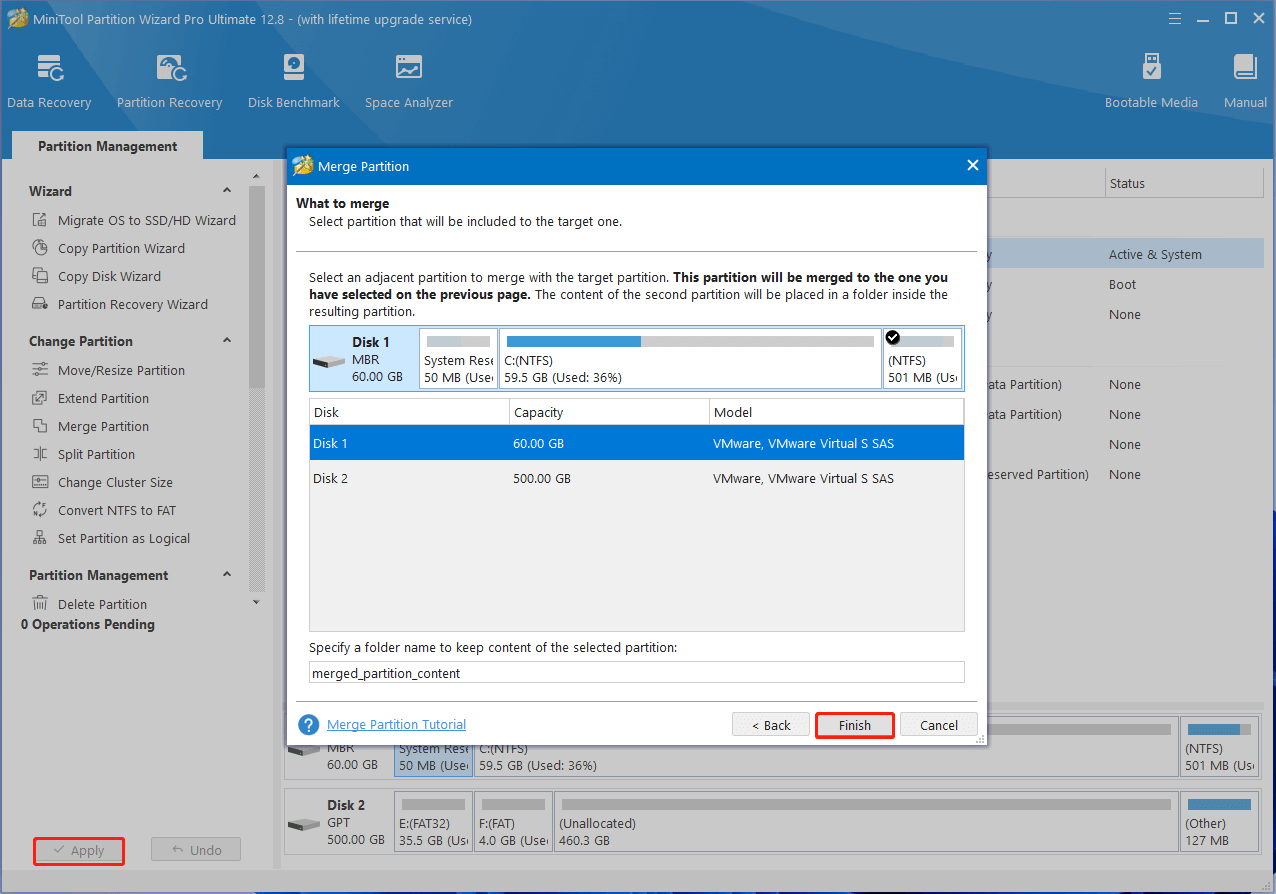
Task: Click the Status column header
Action: [1184, 183]
